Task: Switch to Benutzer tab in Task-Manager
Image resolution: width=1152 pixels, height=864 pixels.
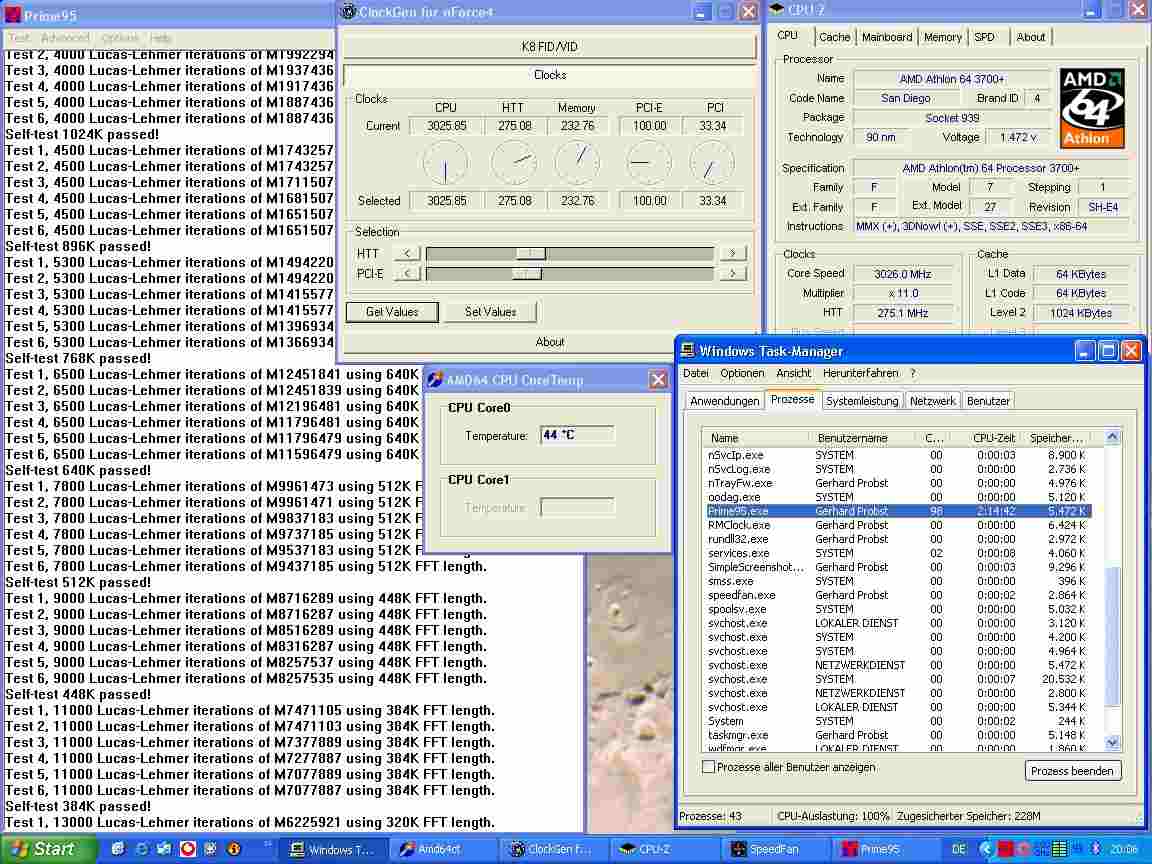Action: 988,401
